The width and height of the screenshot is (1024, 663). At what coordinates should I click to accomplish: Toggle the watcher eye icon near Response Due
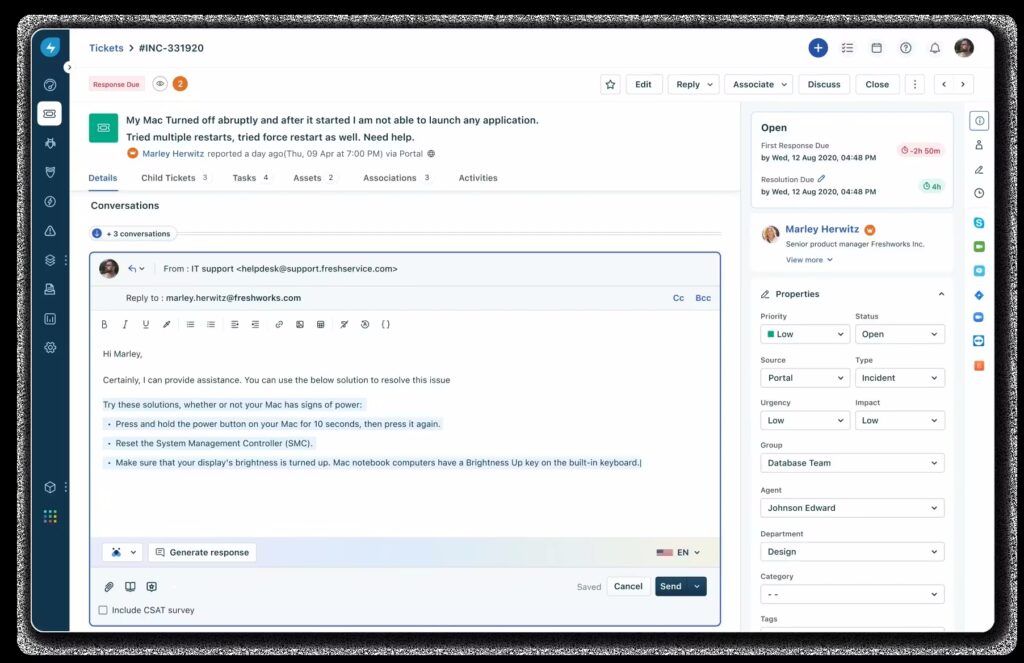coord(160,84)
